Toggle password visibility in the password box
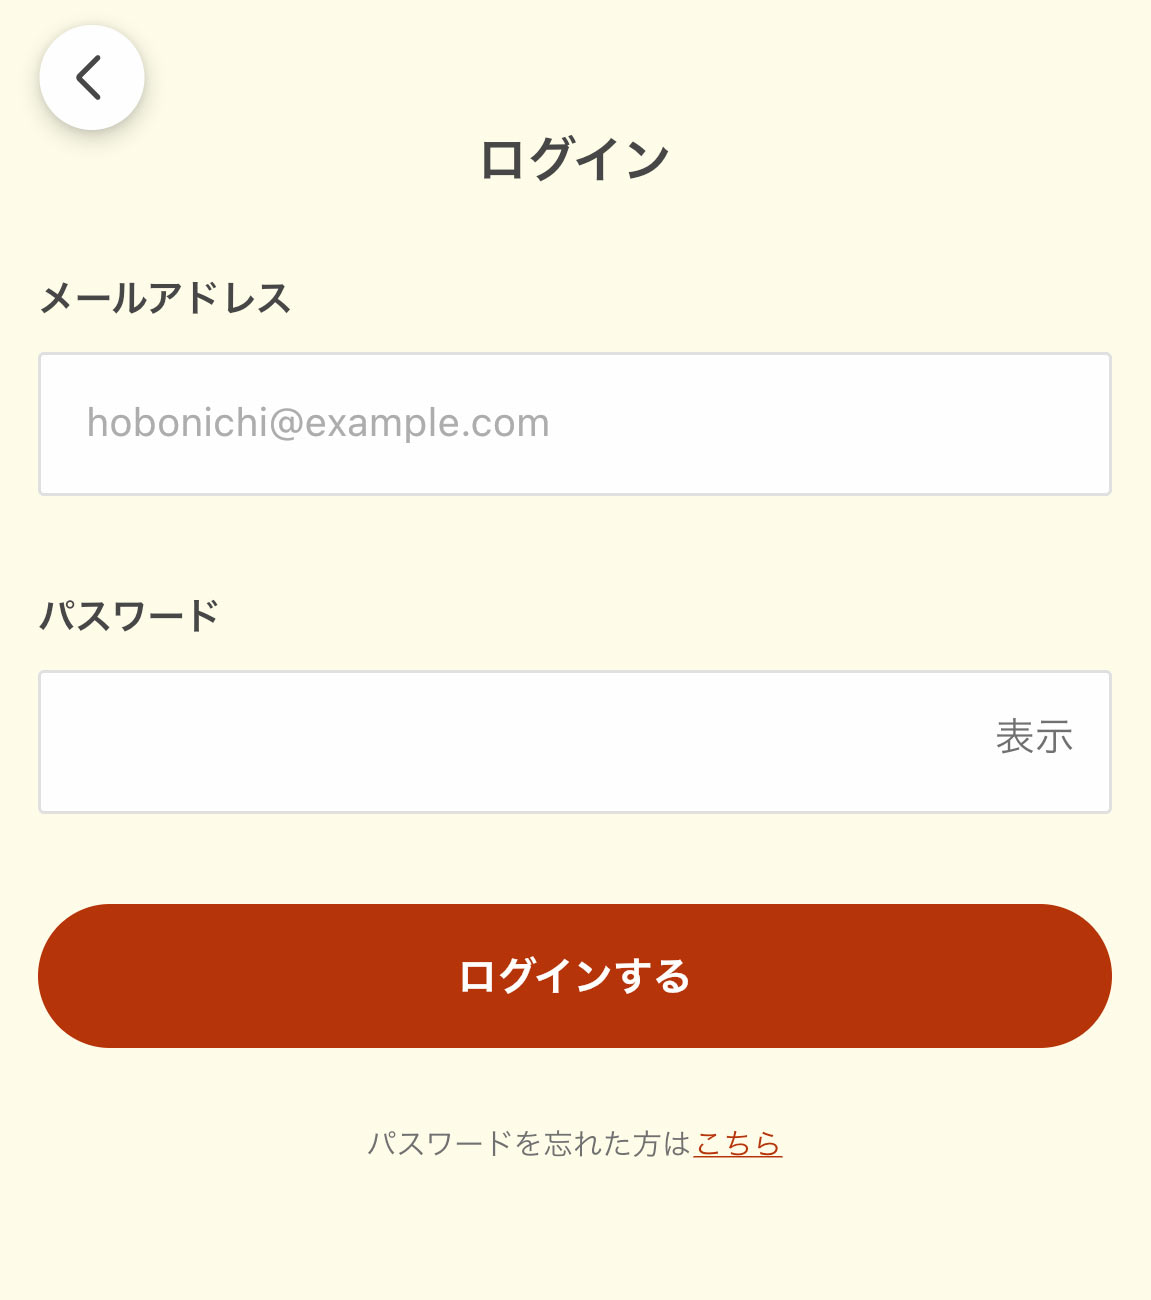The width and height of the screenshot is (1151, 1300). [x=1034, y=738]
